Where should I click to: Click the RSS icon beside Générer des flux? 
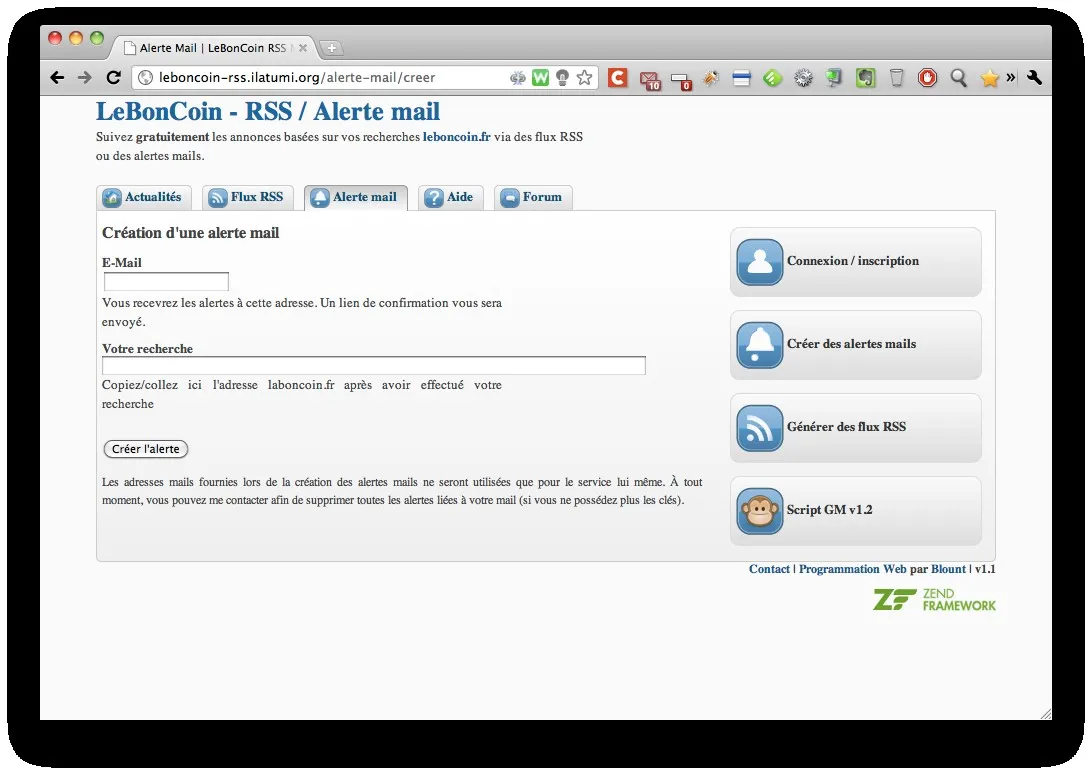(x=759, y=428)
